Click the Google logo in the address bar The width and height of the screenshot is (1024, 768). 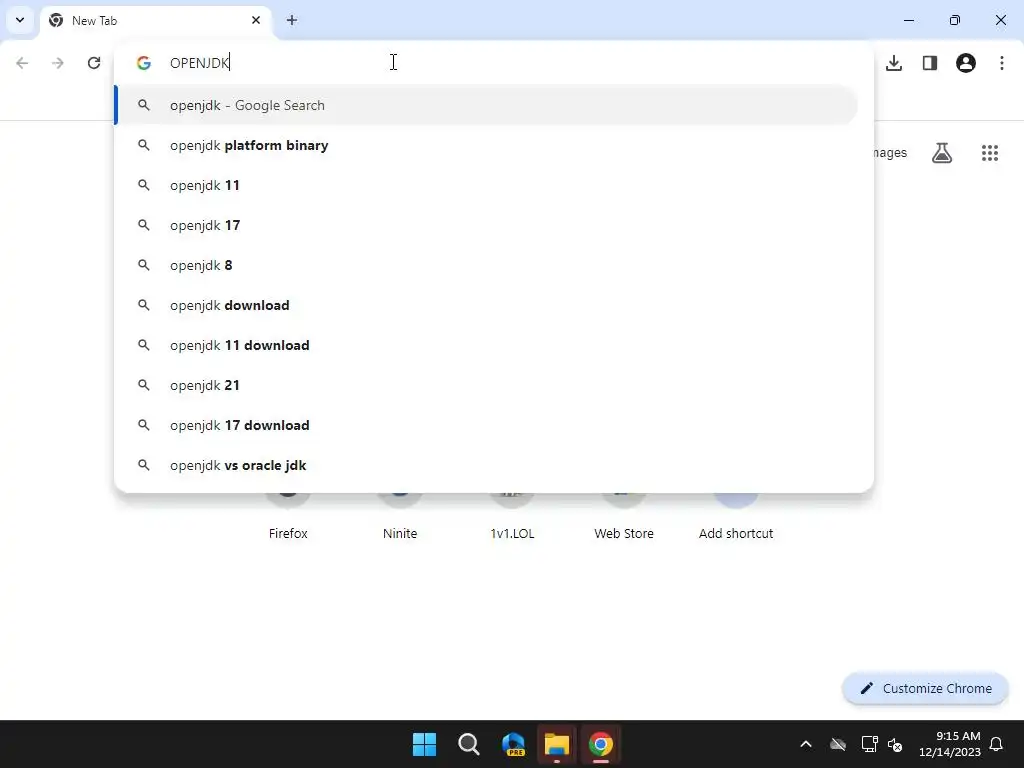pyautogui.click(x=144, y=63)
